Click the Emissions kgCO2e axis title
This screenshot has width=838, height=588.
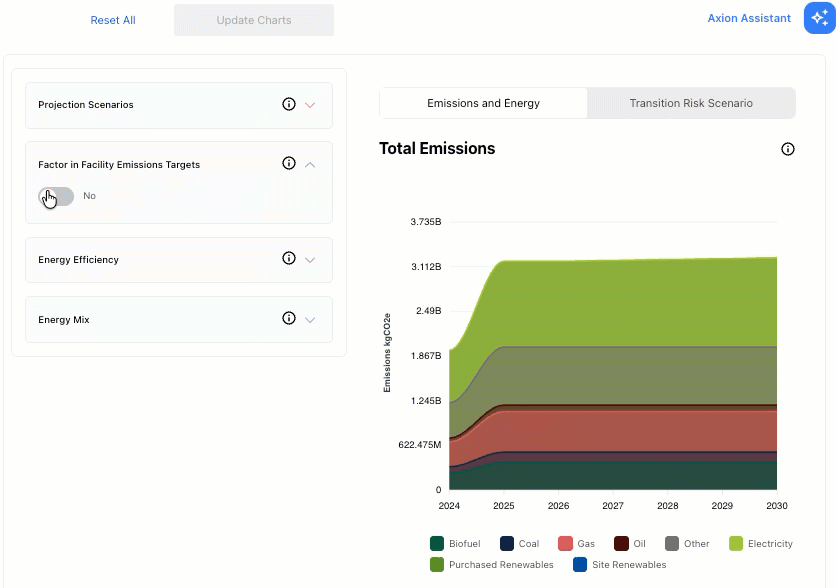point(387,353)
